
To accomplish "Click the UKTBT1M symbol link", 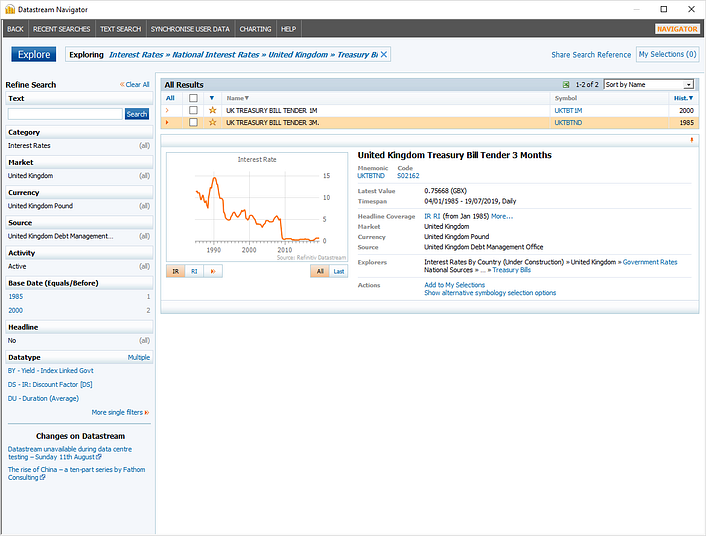I will [568, 110].
